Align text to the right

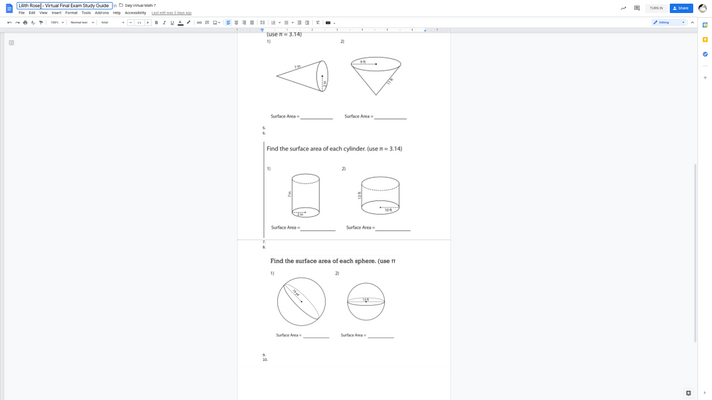point(244,23)
